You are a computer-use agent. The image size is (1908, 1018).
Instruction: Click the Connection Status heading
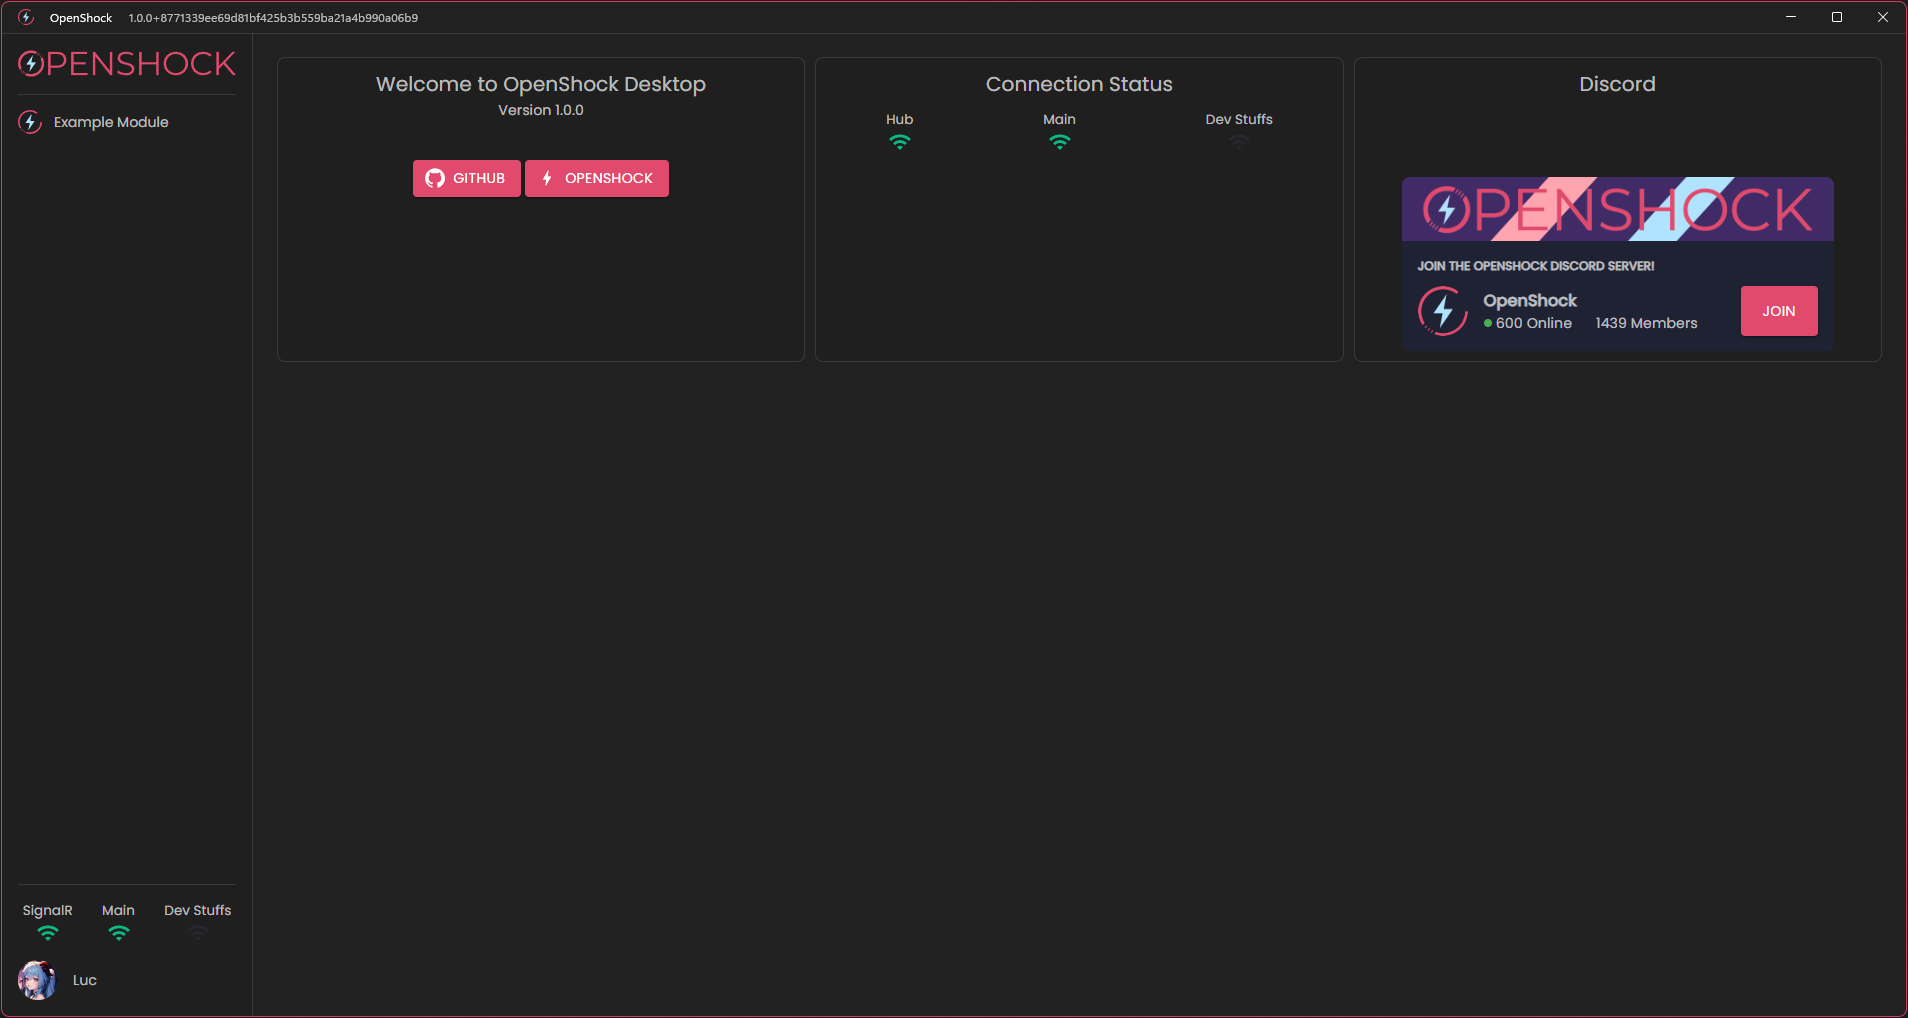click(x=1079, y=84)
